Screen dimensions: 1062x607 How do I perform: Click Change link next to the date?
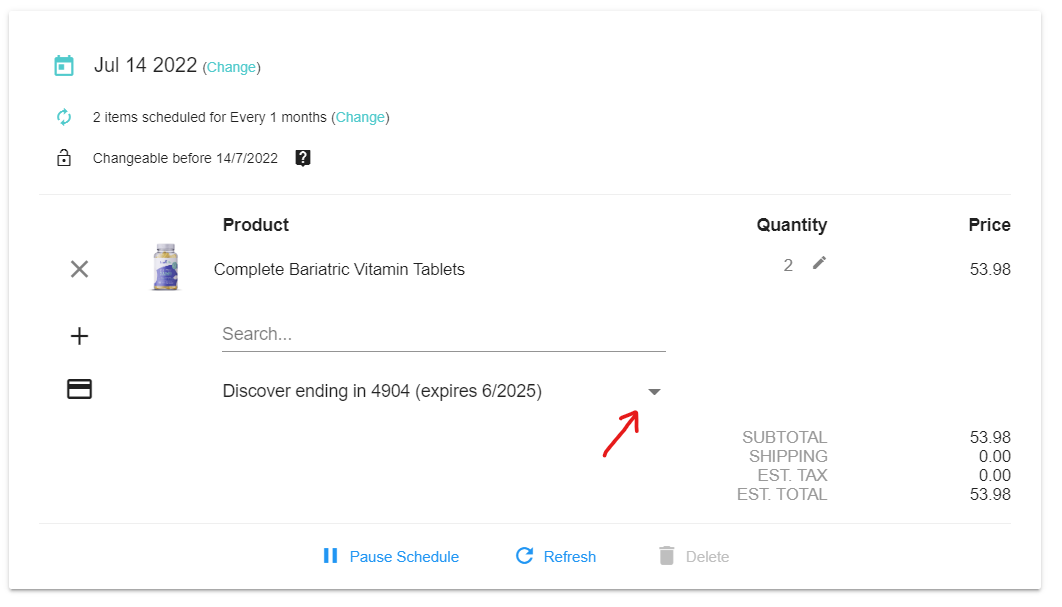231,67
